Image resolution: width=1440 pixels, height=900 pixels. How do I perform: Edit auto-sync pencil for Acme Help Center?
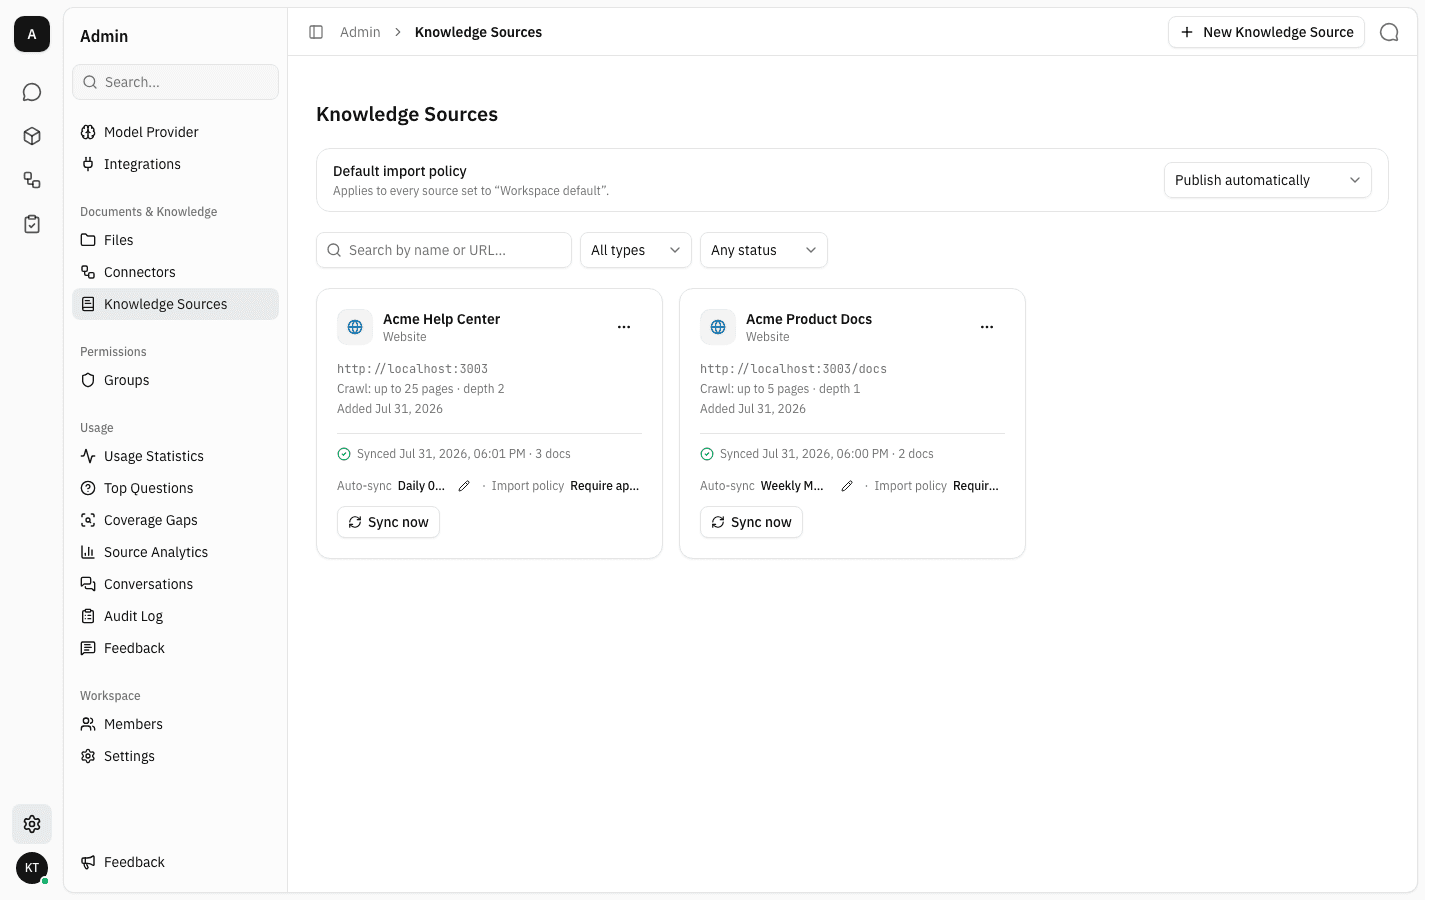(x=464, y=486)
